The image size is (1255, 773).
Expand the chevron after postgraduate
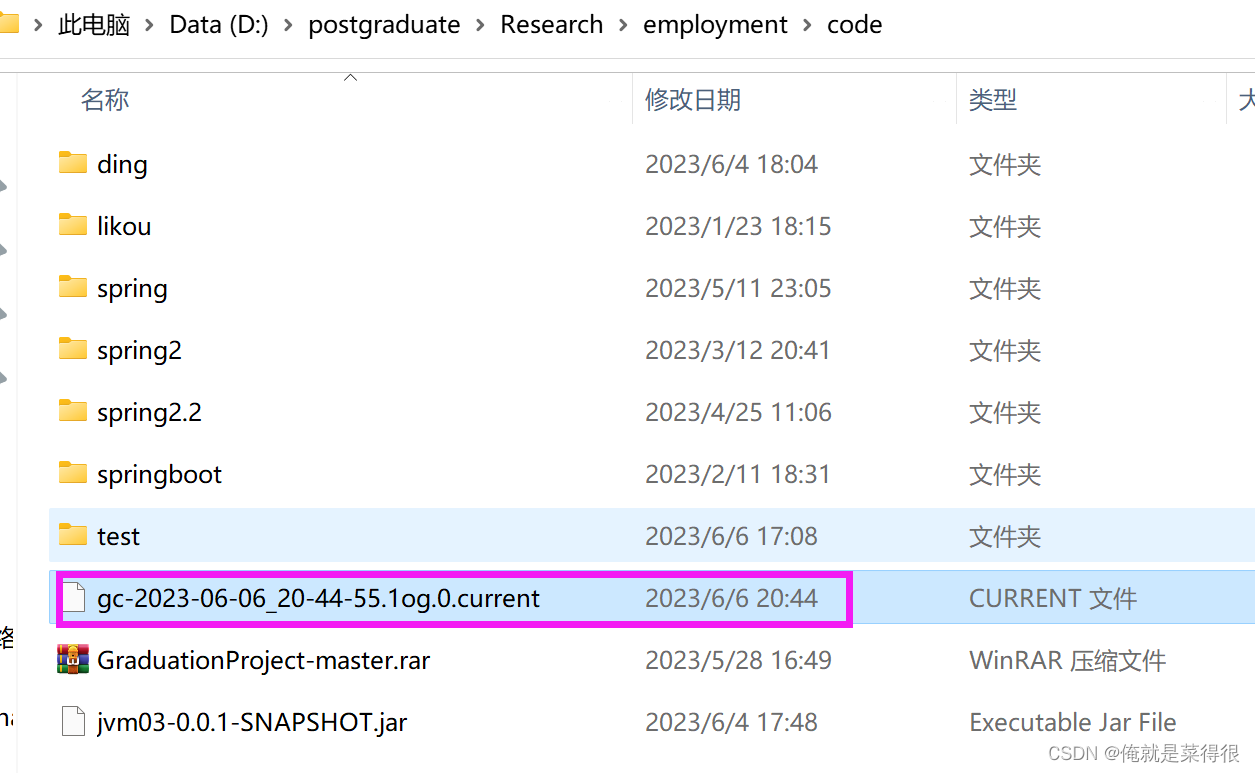(481, 25)
